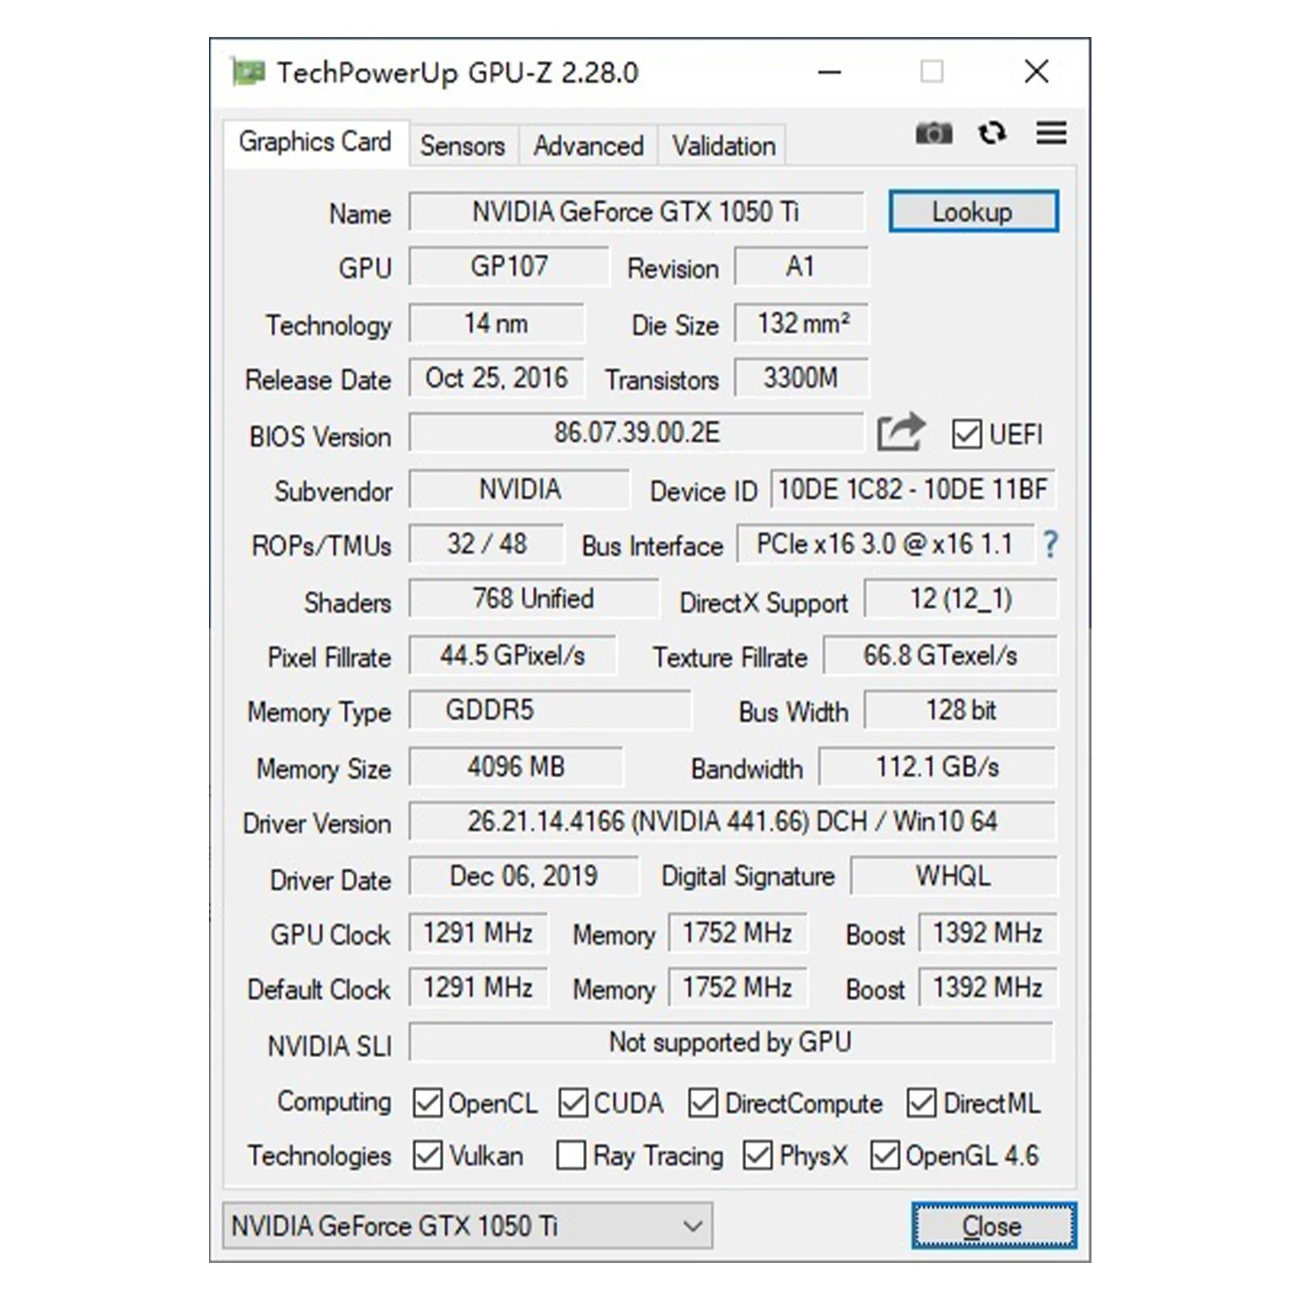Click the Shaders field 768 Unified
Image resolution: width=1300 pixels, height=1300 pixels.
534,599
